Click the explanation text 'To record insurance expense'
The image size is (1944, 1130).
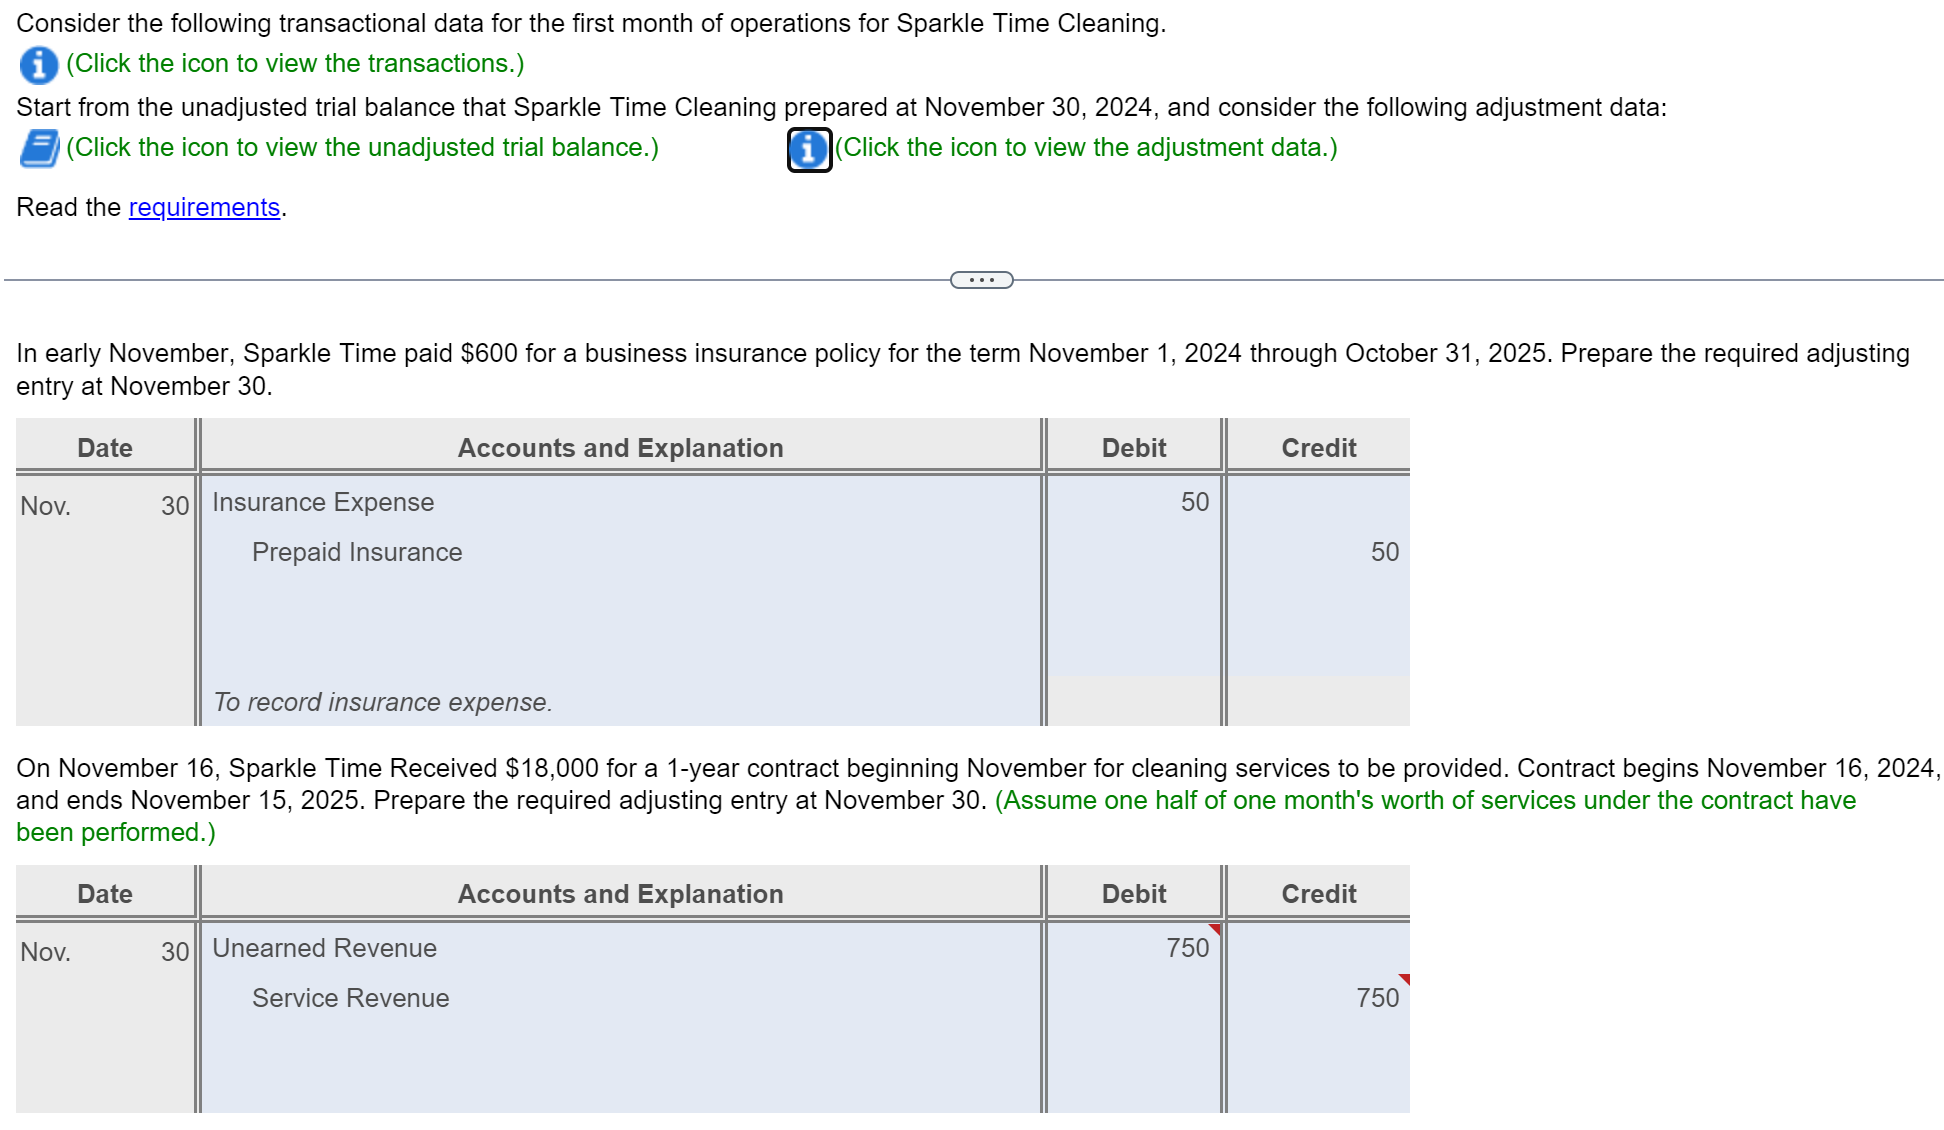(381, 702)
